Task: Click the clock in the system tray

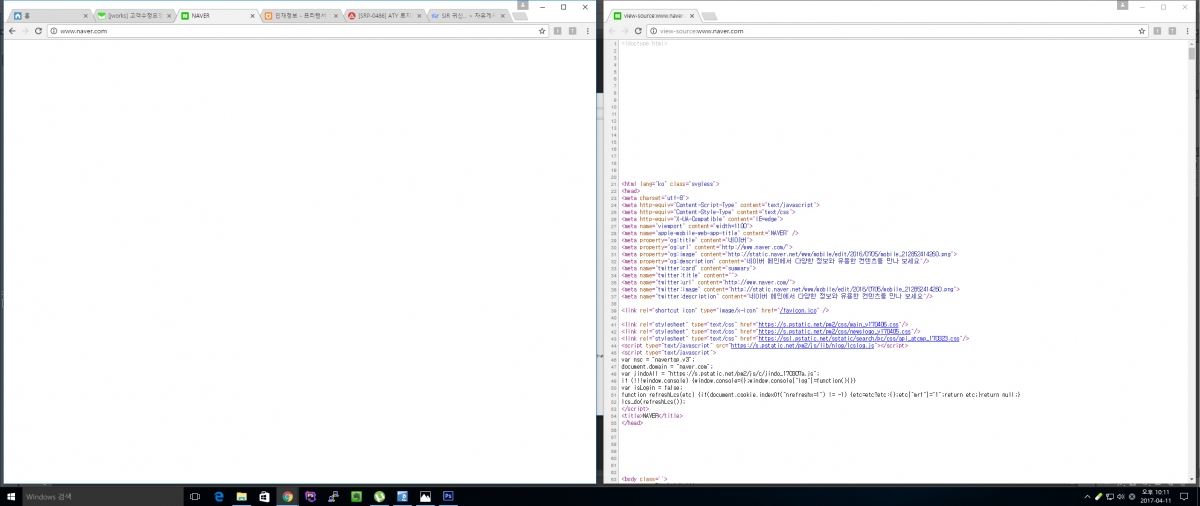Action: pos(1157,496)
